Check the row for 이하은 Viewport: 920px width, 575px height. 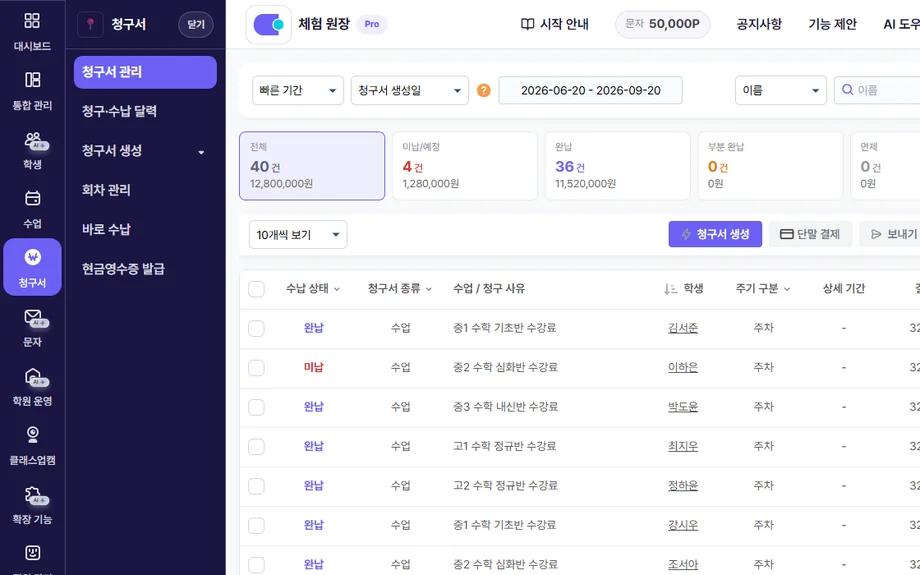(x=256, y=368)
